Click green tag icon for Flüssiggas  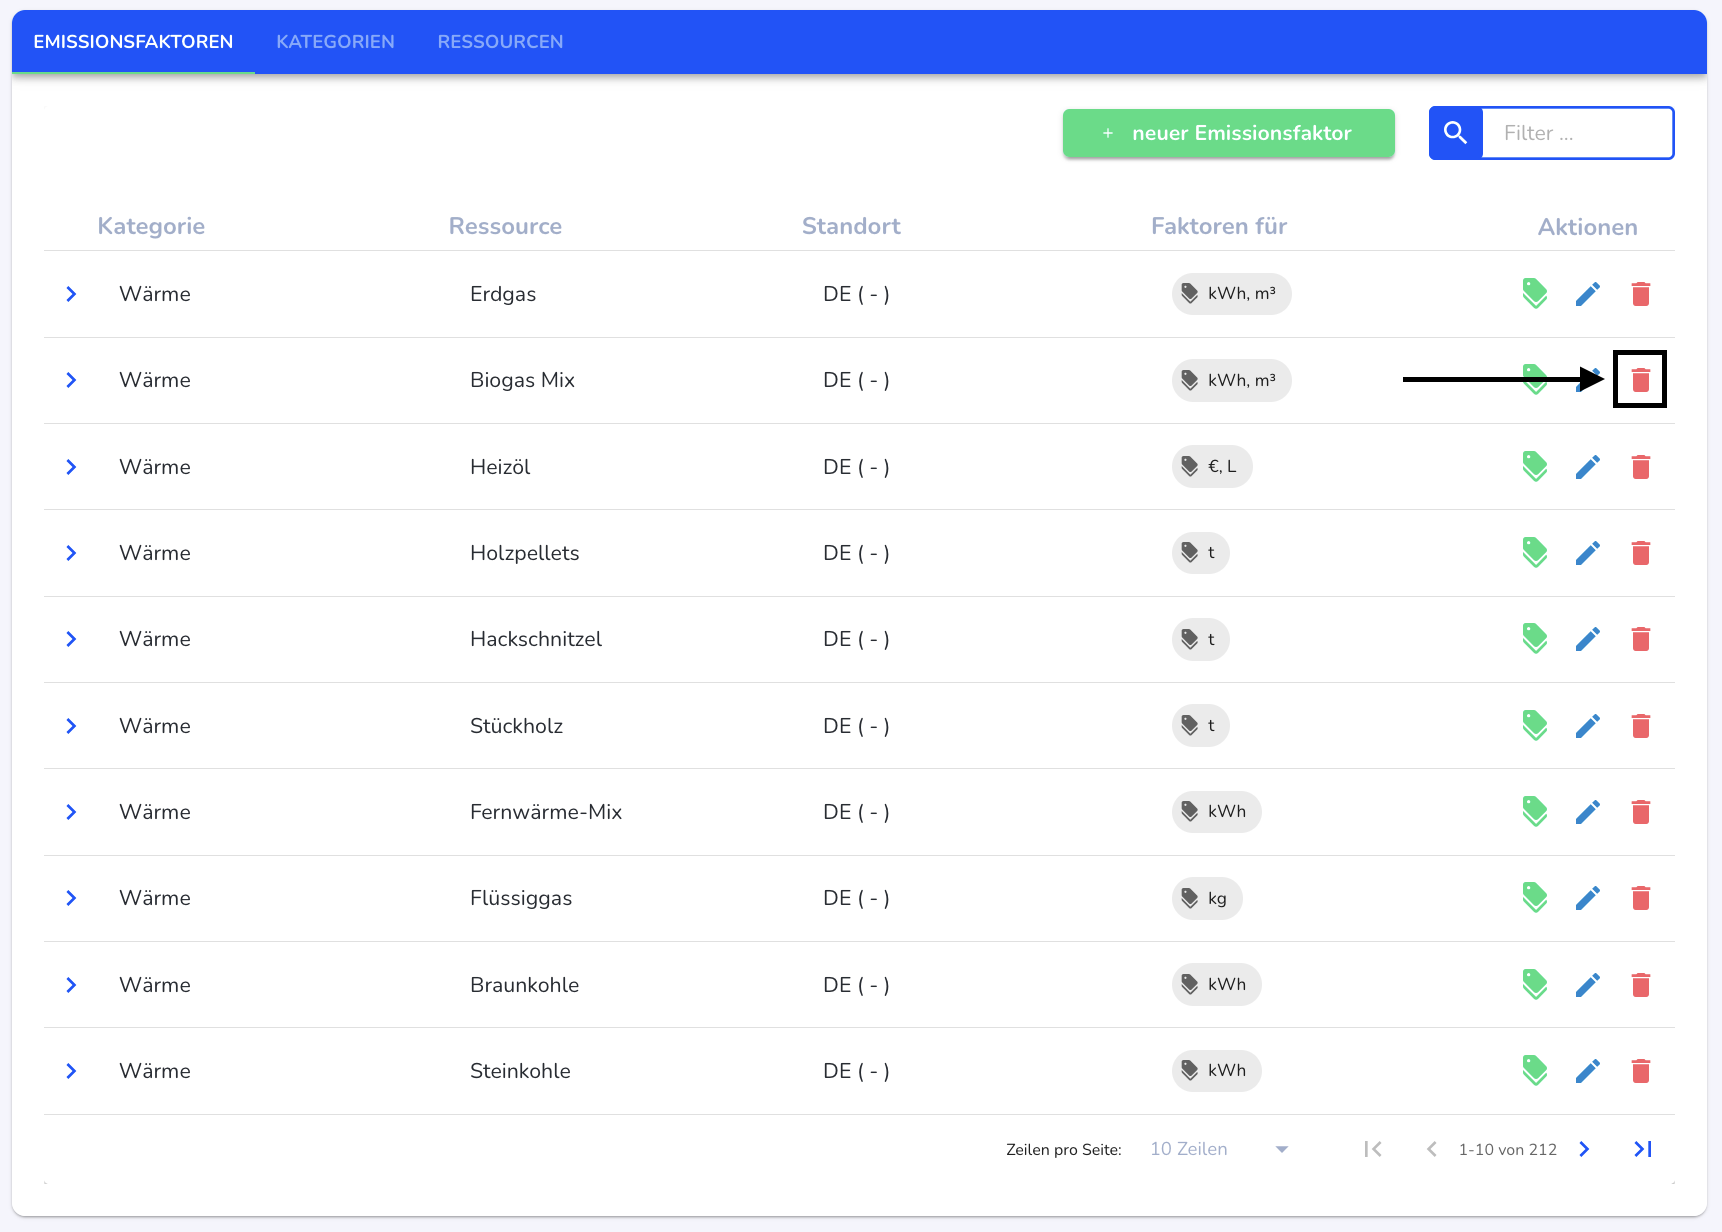coord(1534,898)
